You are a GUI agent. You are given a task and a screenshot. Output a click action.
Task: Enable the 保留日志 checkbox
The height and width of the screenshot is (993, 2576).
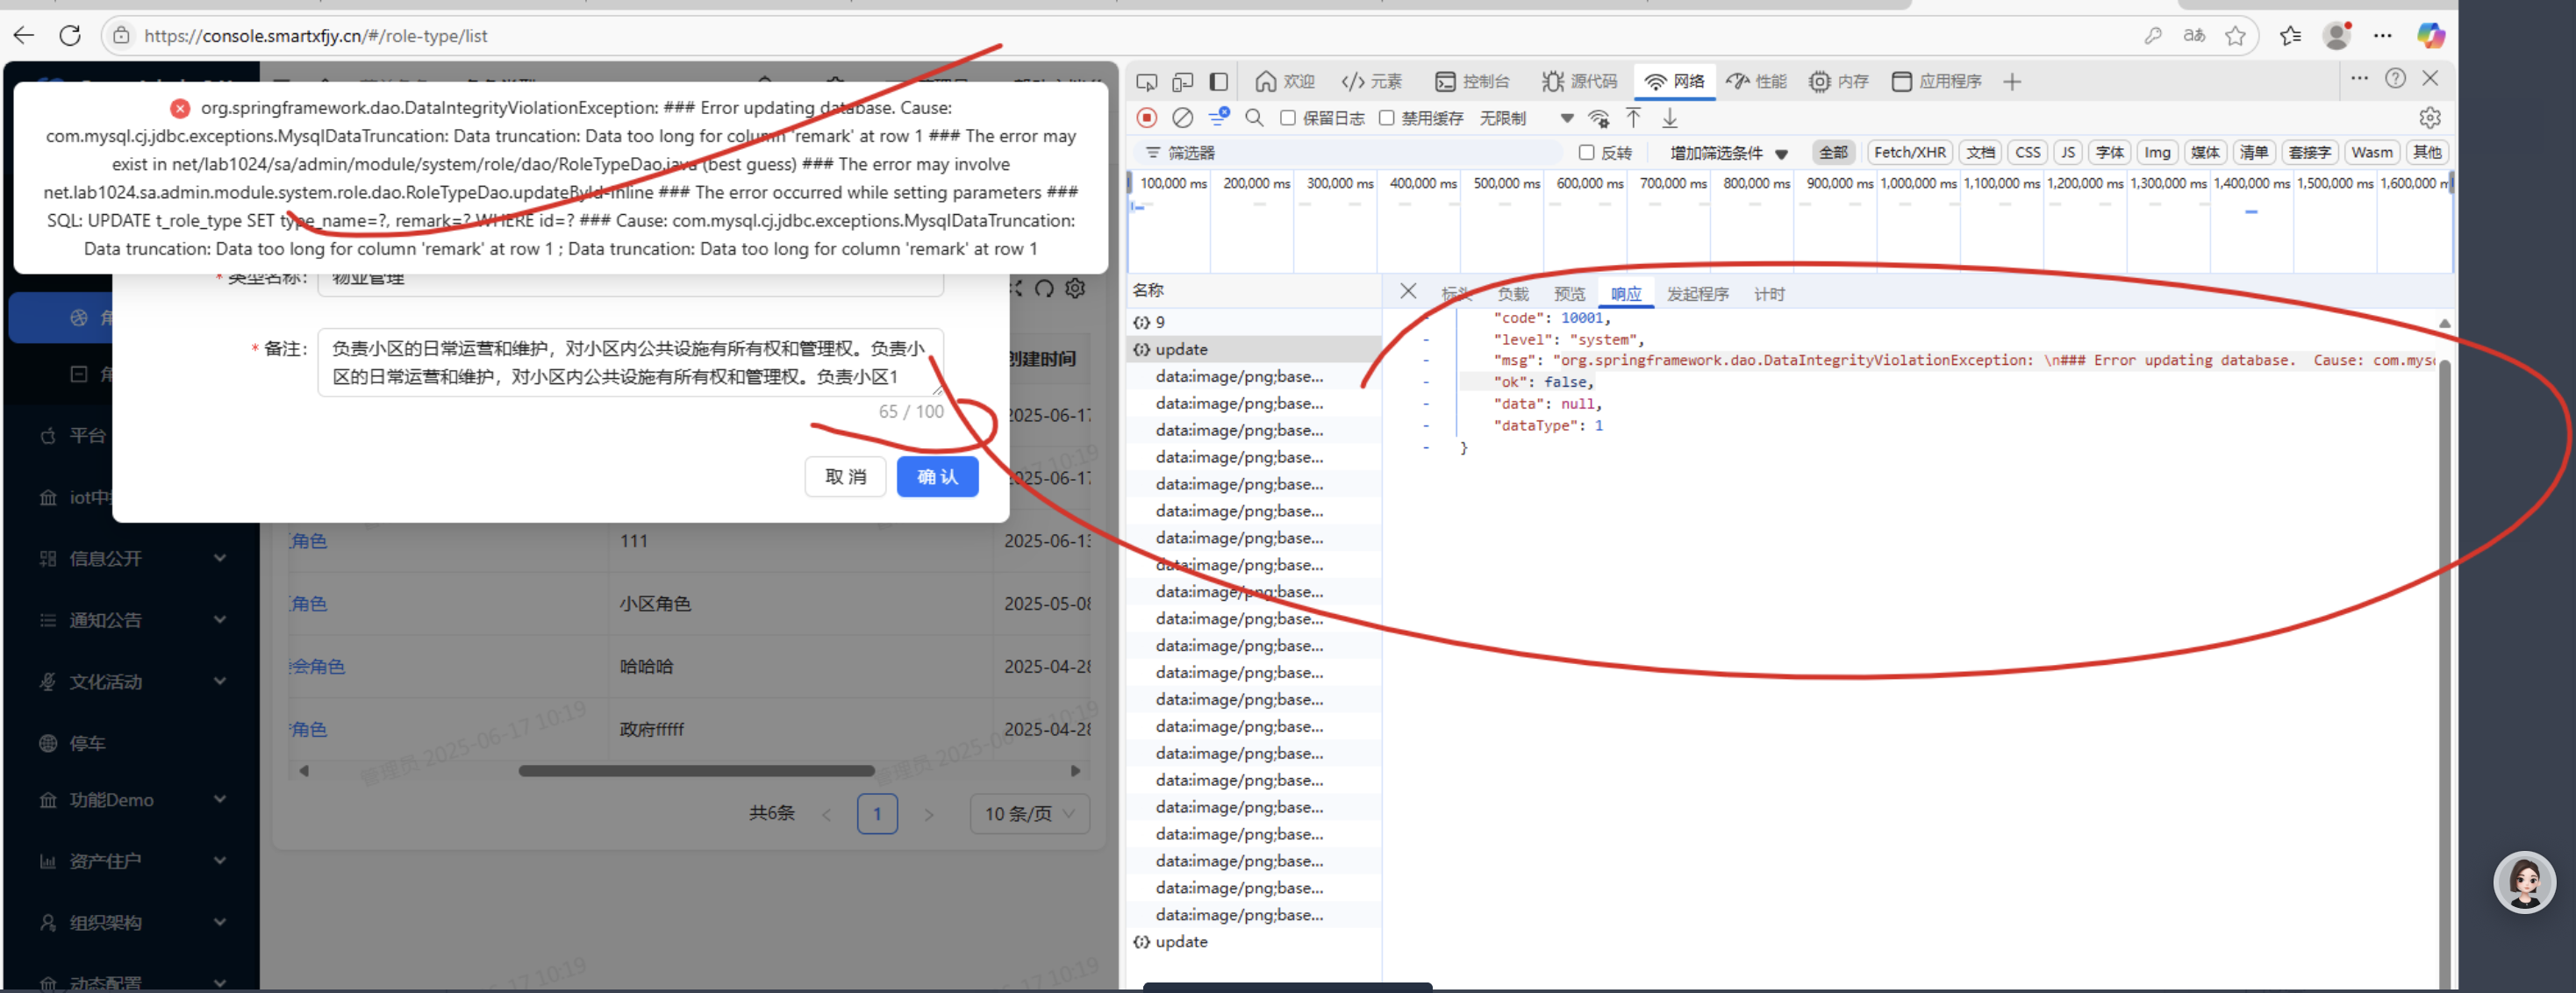pyautogui.click(x=1288, y=118)
